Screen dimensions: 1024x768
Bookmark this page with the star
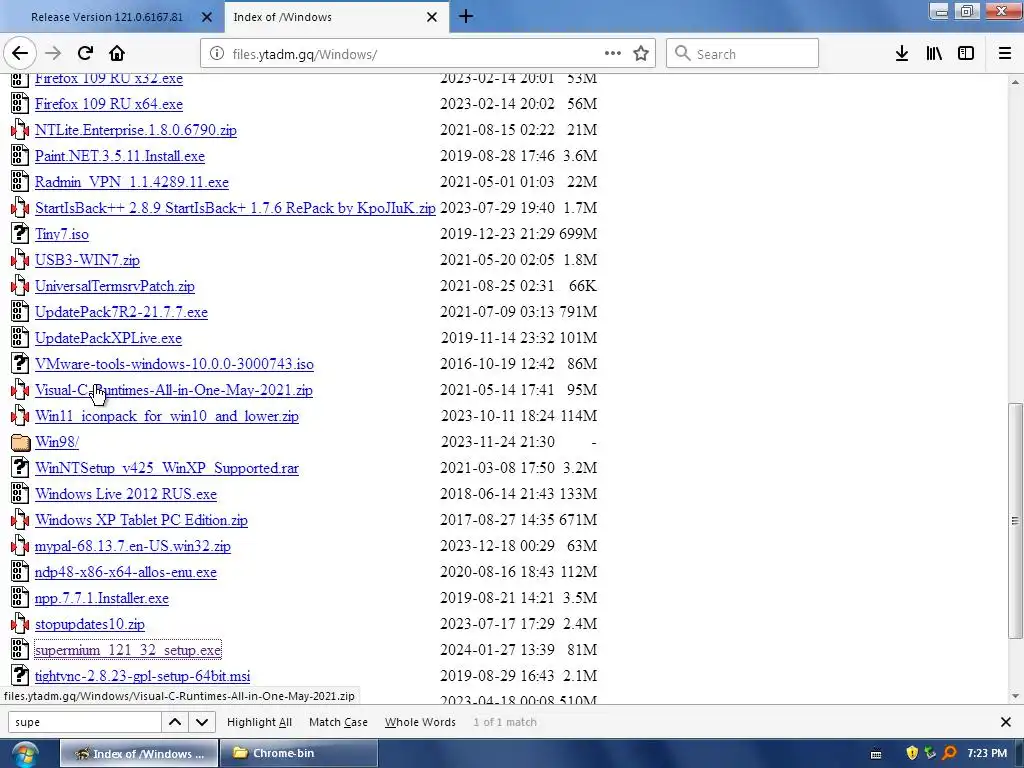(x=641, y=54)
